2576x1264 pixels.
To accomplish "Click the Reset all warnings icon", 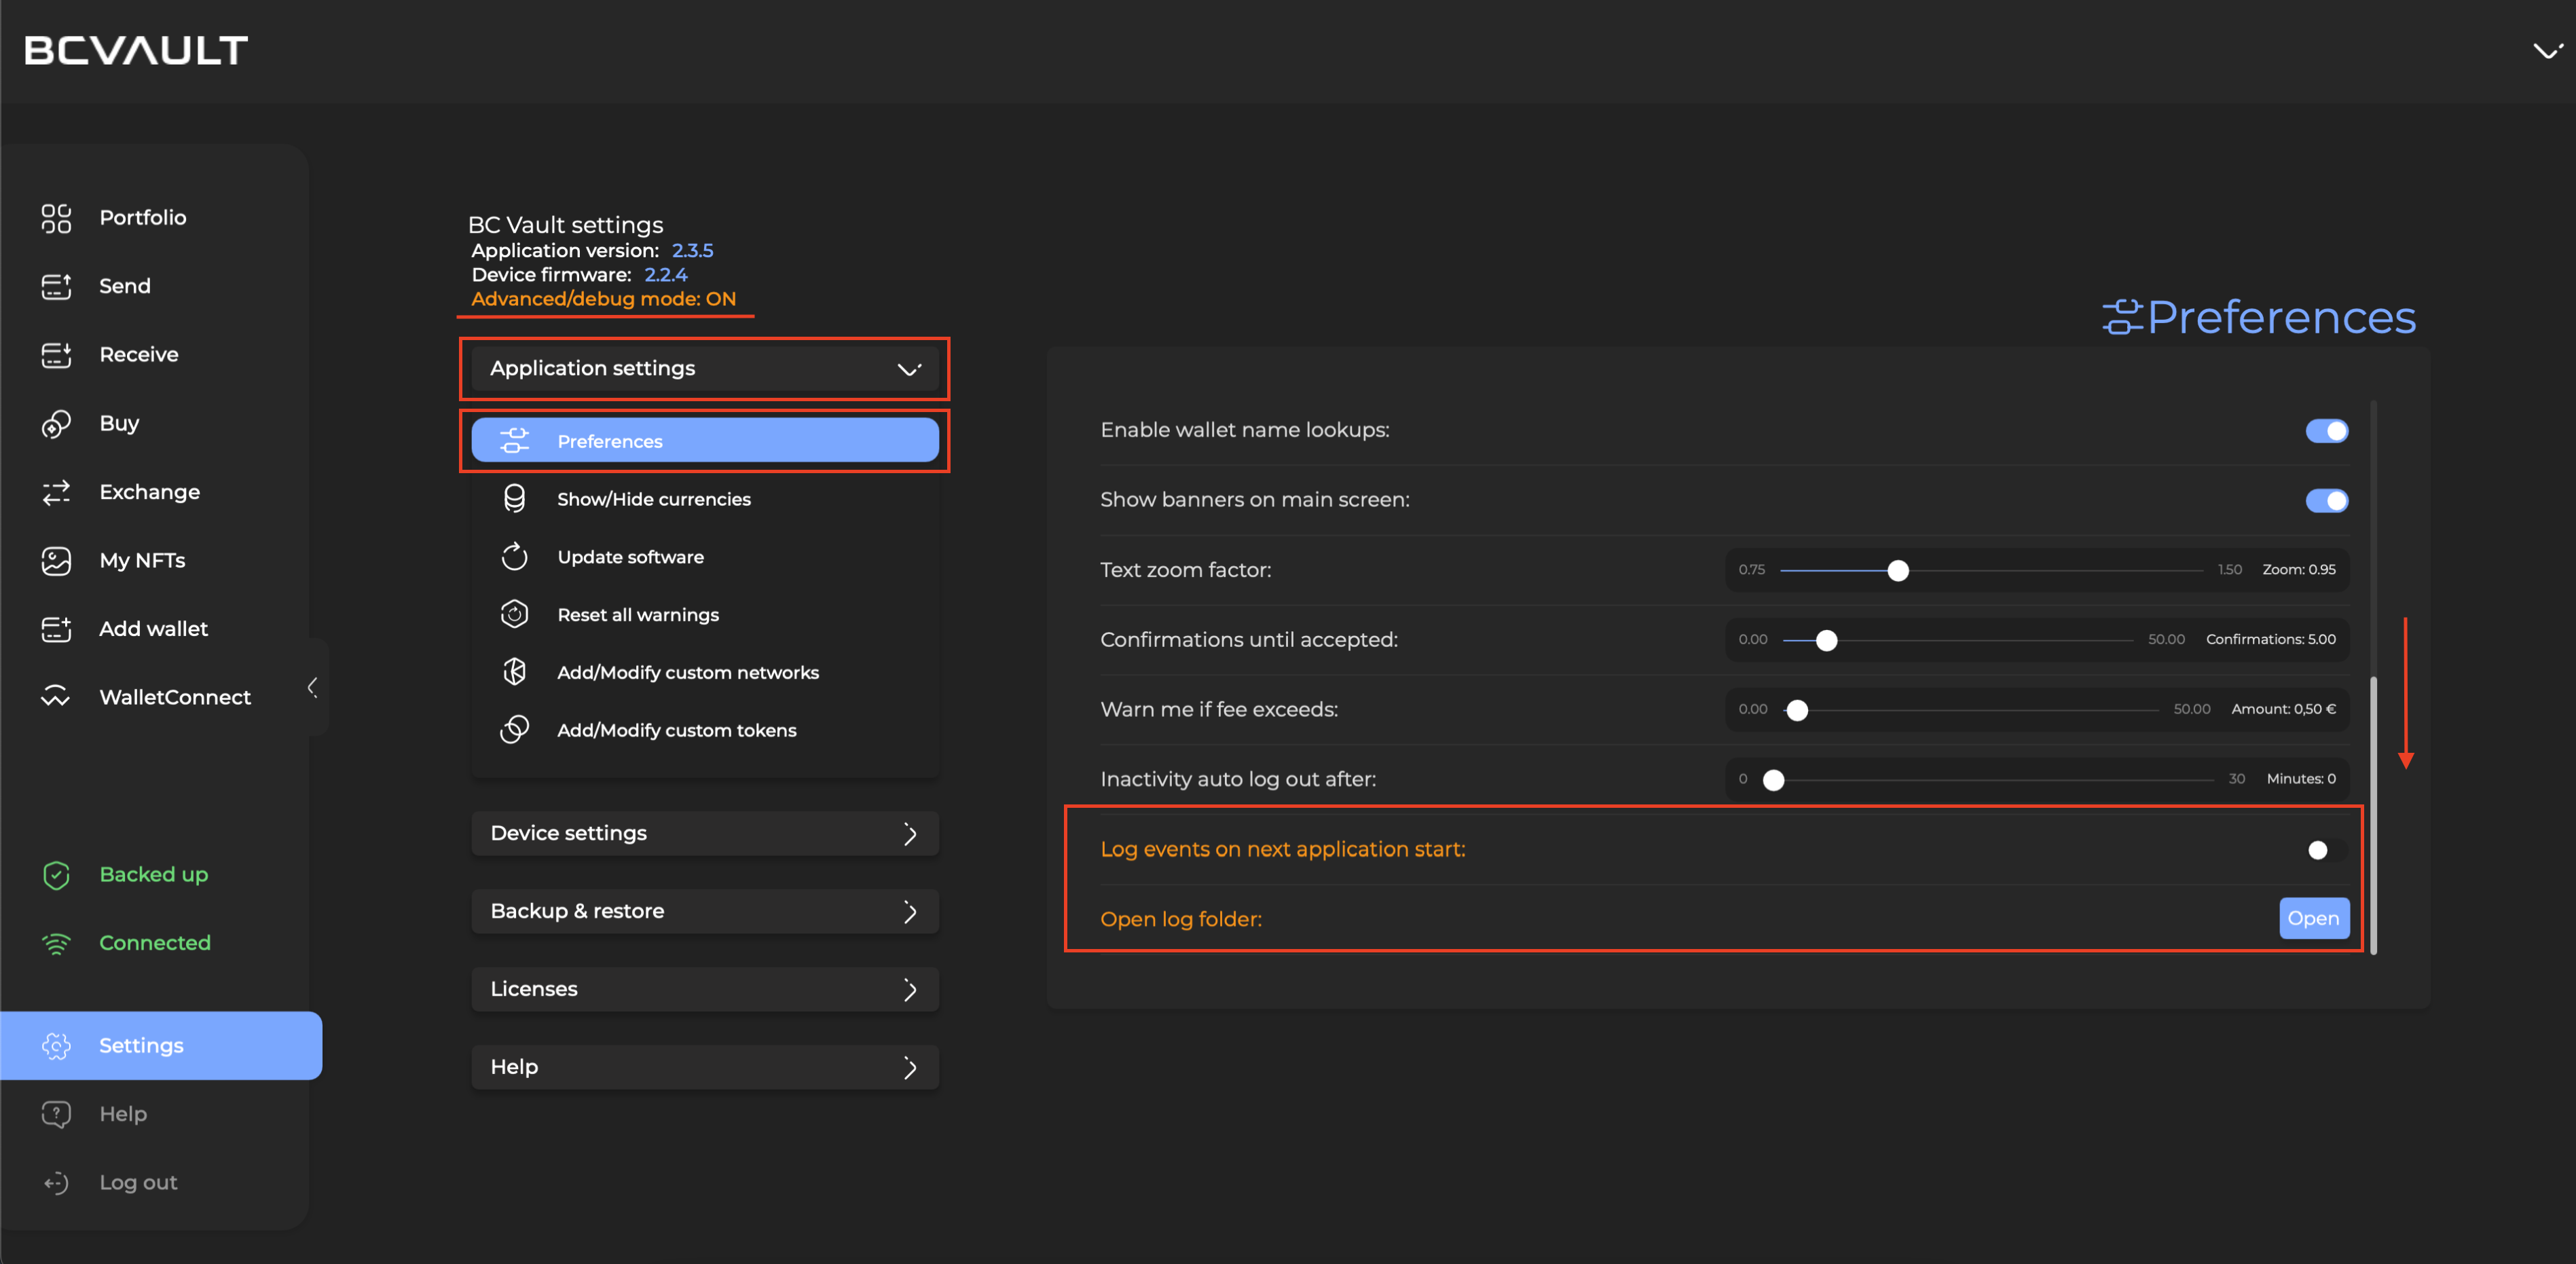I will pyautogui.click(x=514, y=615).
